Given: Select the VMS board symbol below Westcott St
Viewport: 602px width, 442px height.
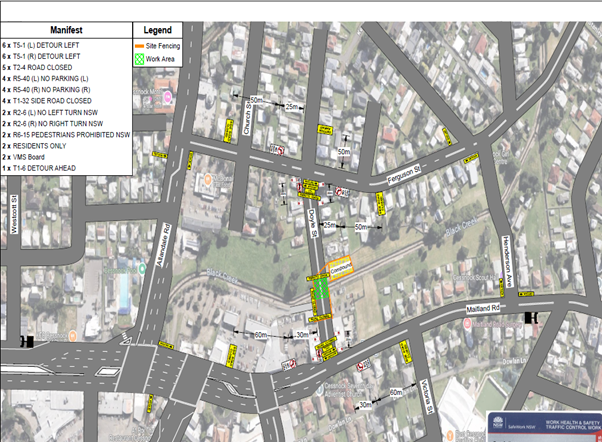Looking at the screenshot, I should pyautogui.click(x=27, y=341).
